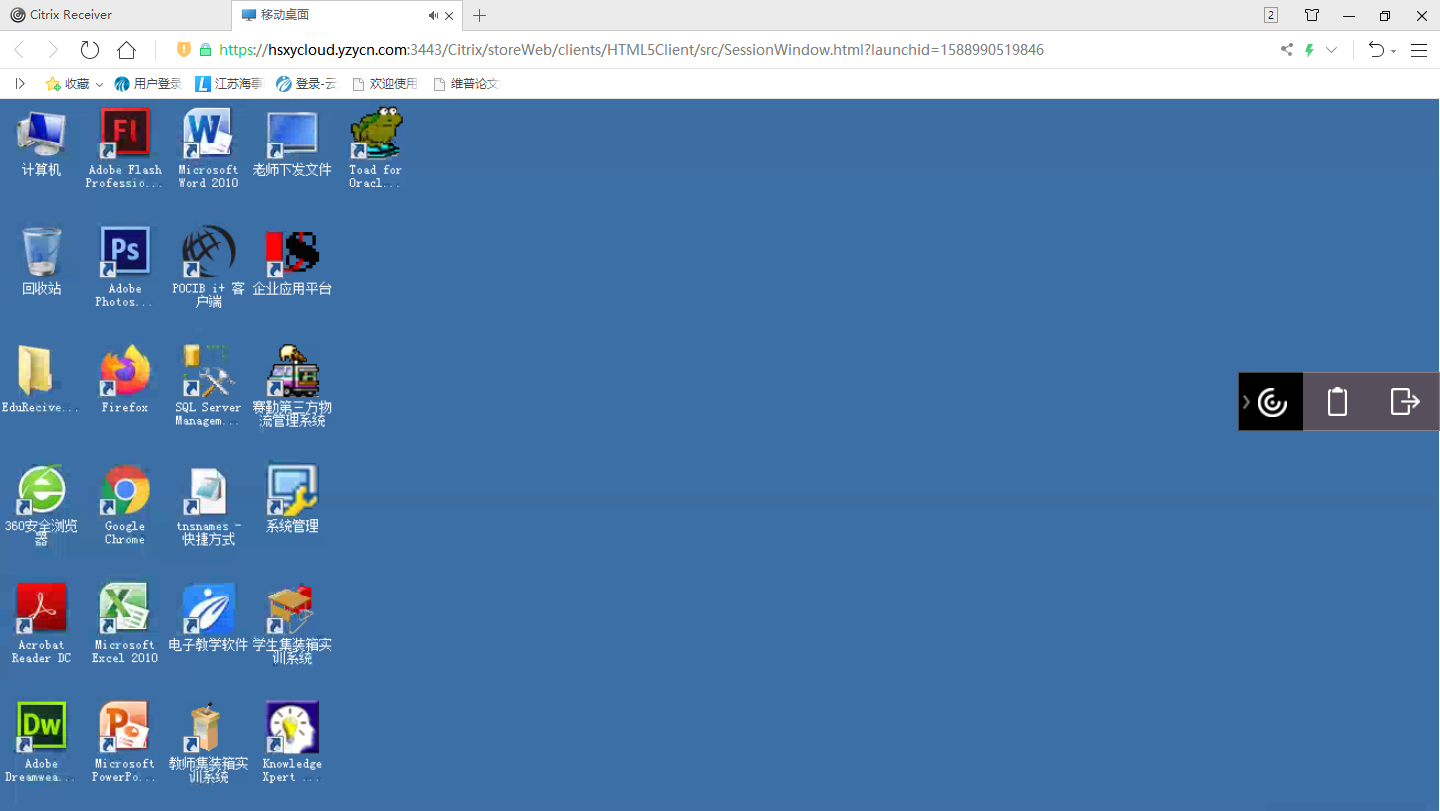Open Microsoft Excel 2010 shortcut
1440x811 pixels.
pyautogui.click(x=125, y=608)
